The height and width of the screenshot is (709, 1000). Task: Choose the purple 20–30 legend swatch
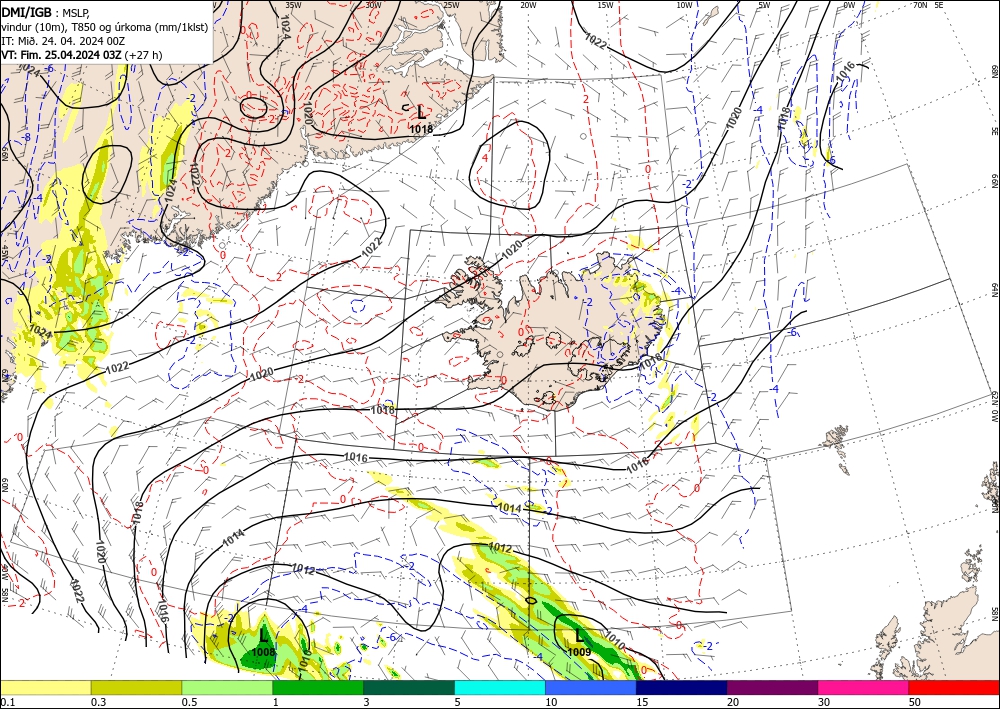click(x=772, y=687)
